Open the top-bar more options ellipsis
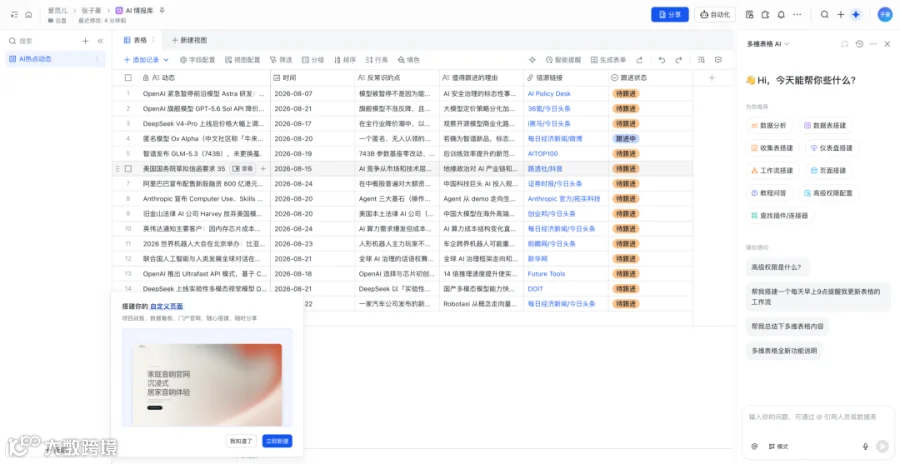 pos(797,14)
